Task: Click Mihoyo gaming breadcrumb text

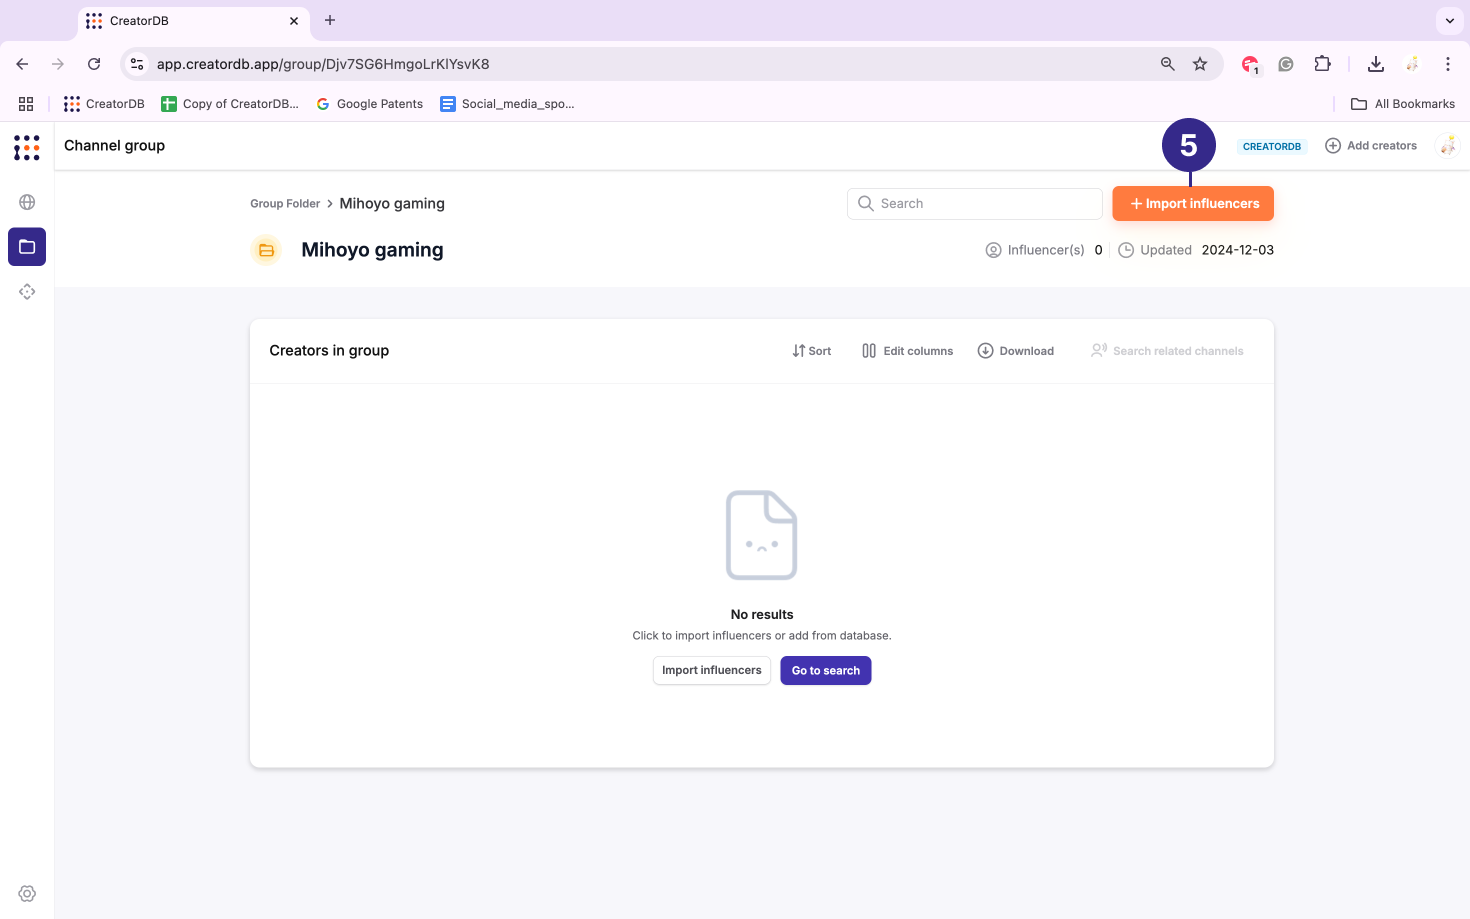Action: tap(392, 204)
